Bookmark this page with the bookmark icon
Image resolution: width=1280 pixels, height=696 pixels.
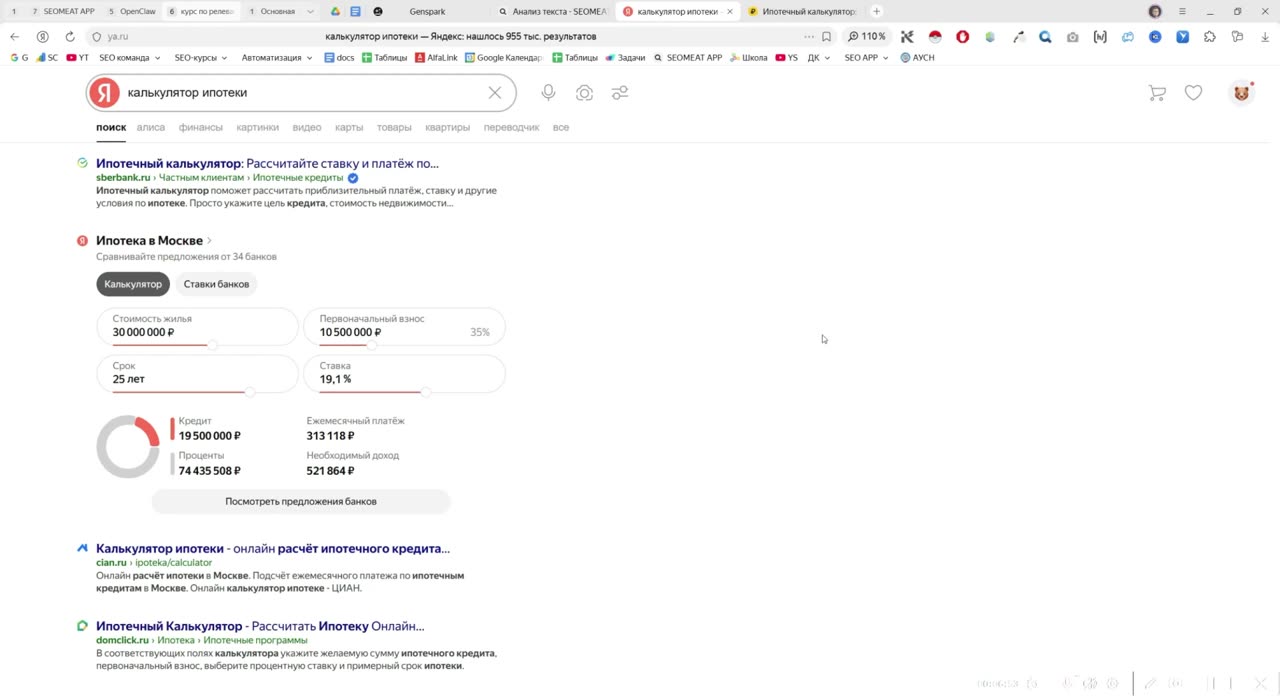tap(826, 36)
